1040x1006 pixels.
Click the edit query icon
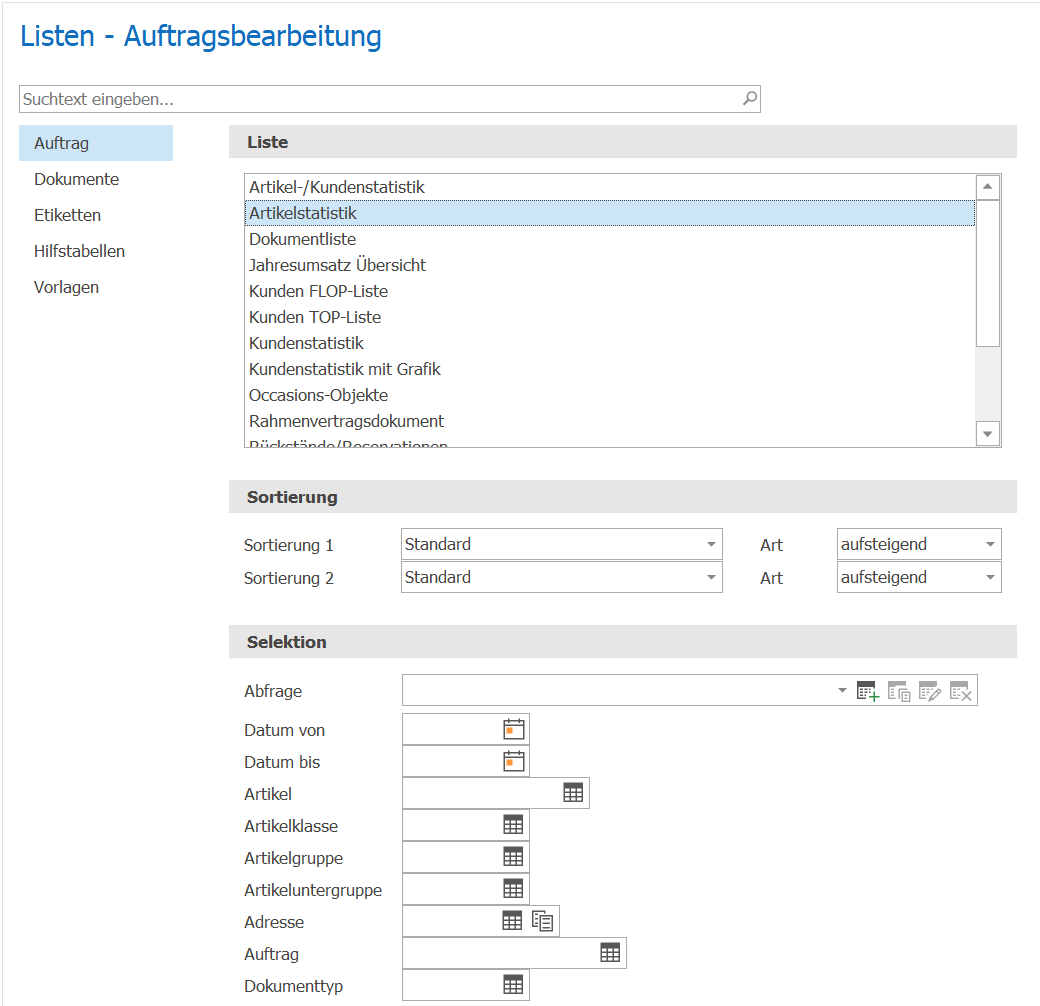click(x=930, y=691)
